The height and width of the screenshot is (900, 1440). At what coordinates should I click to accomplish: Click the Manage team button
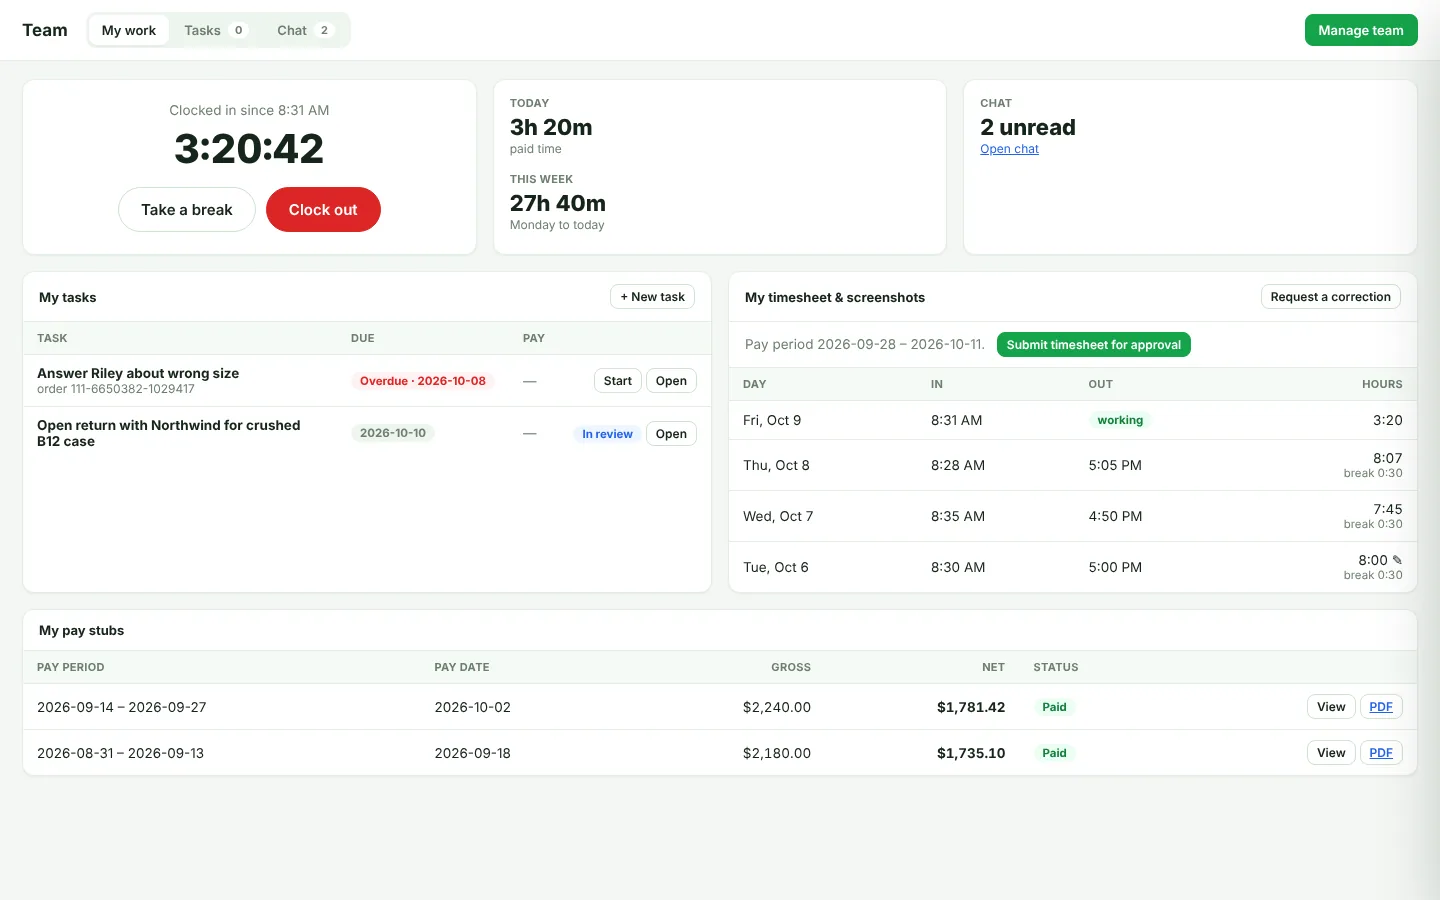point(1361,30)
